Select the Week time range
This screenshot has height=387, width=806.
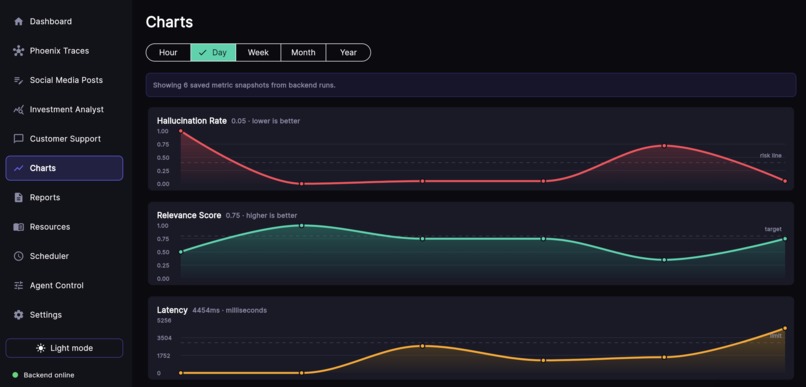(258, 52)
